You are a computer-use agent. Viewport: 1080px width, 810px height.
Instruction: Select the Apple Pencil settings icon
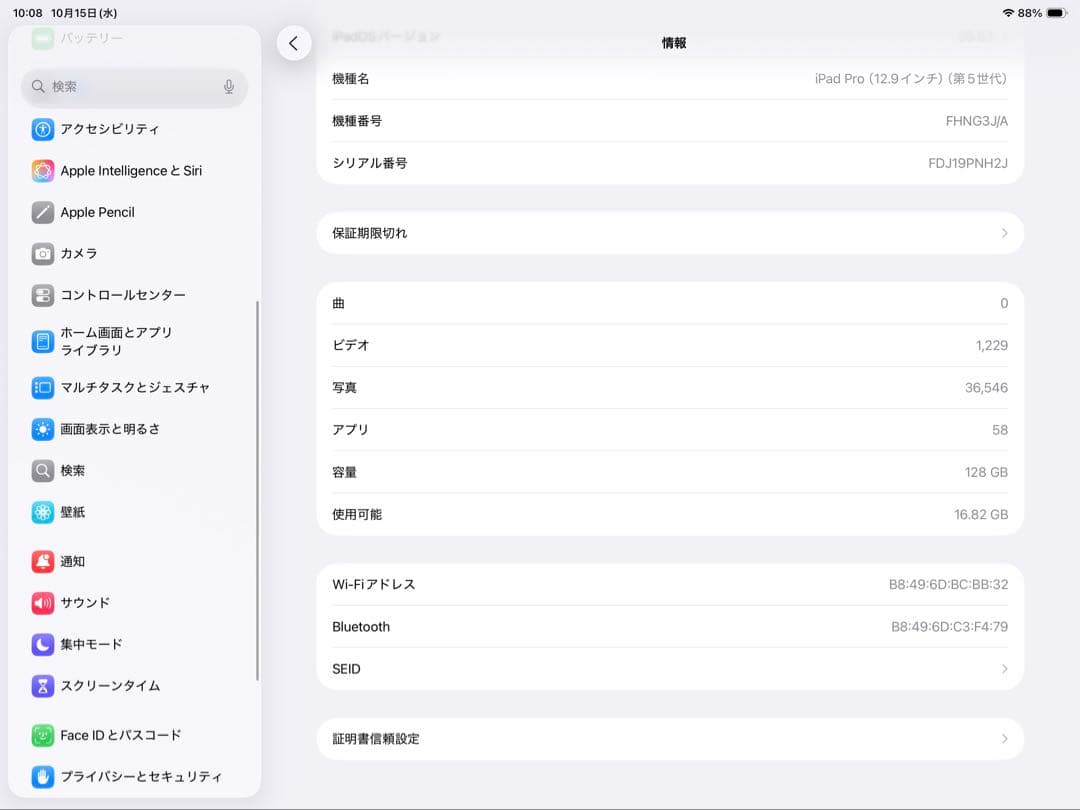point(41,212)
